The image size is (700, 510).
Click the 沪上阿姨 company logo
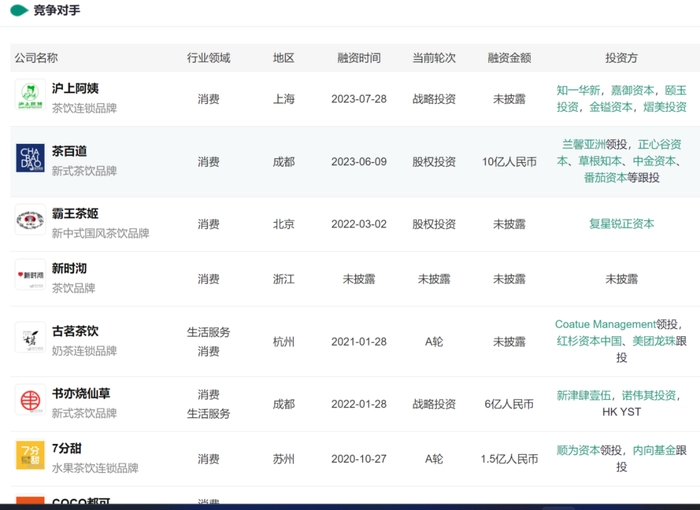click(x=30, y=98)
